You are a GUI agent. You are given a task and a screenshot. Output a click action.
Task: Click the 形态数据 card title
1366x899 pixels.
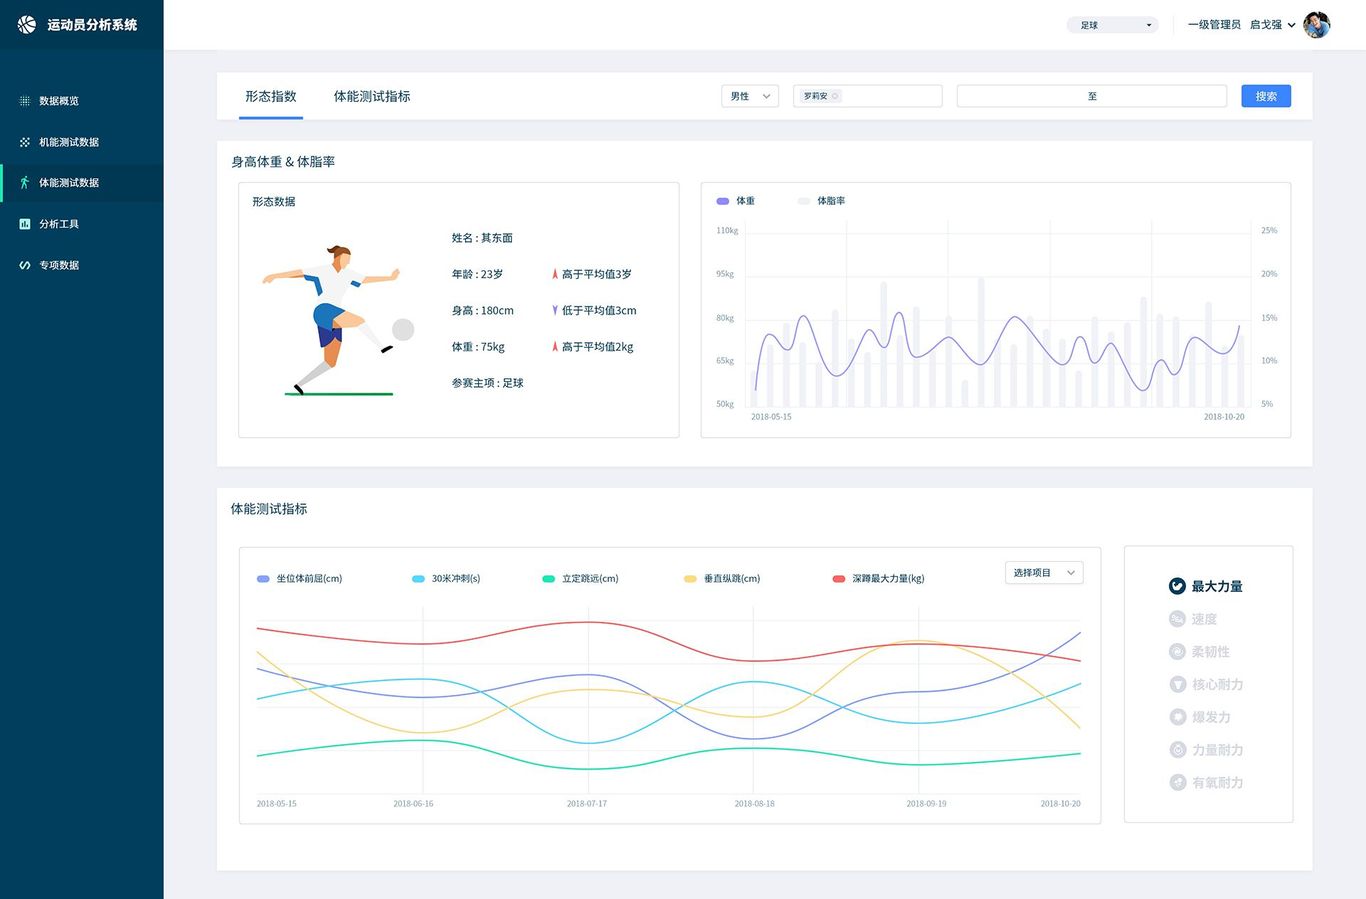pos(274,202)
